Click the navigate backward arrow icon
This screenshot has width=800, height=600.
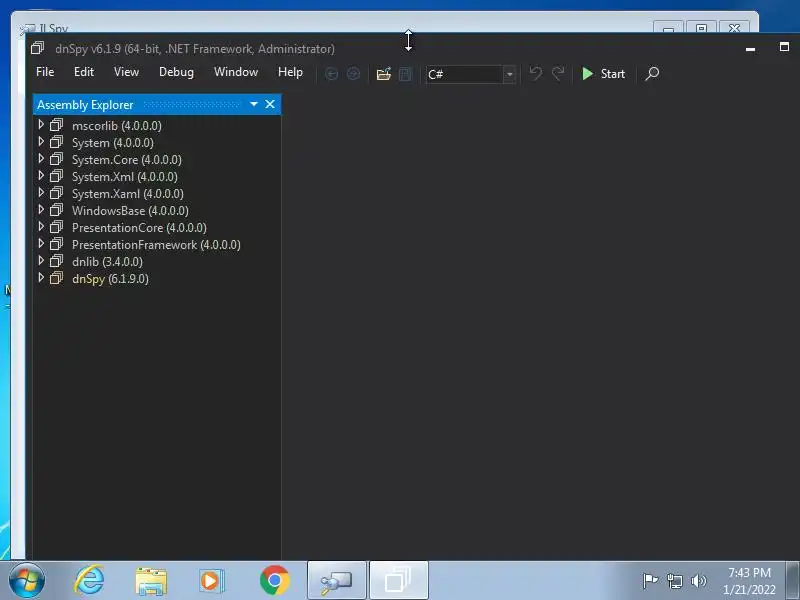pos(331,74)
